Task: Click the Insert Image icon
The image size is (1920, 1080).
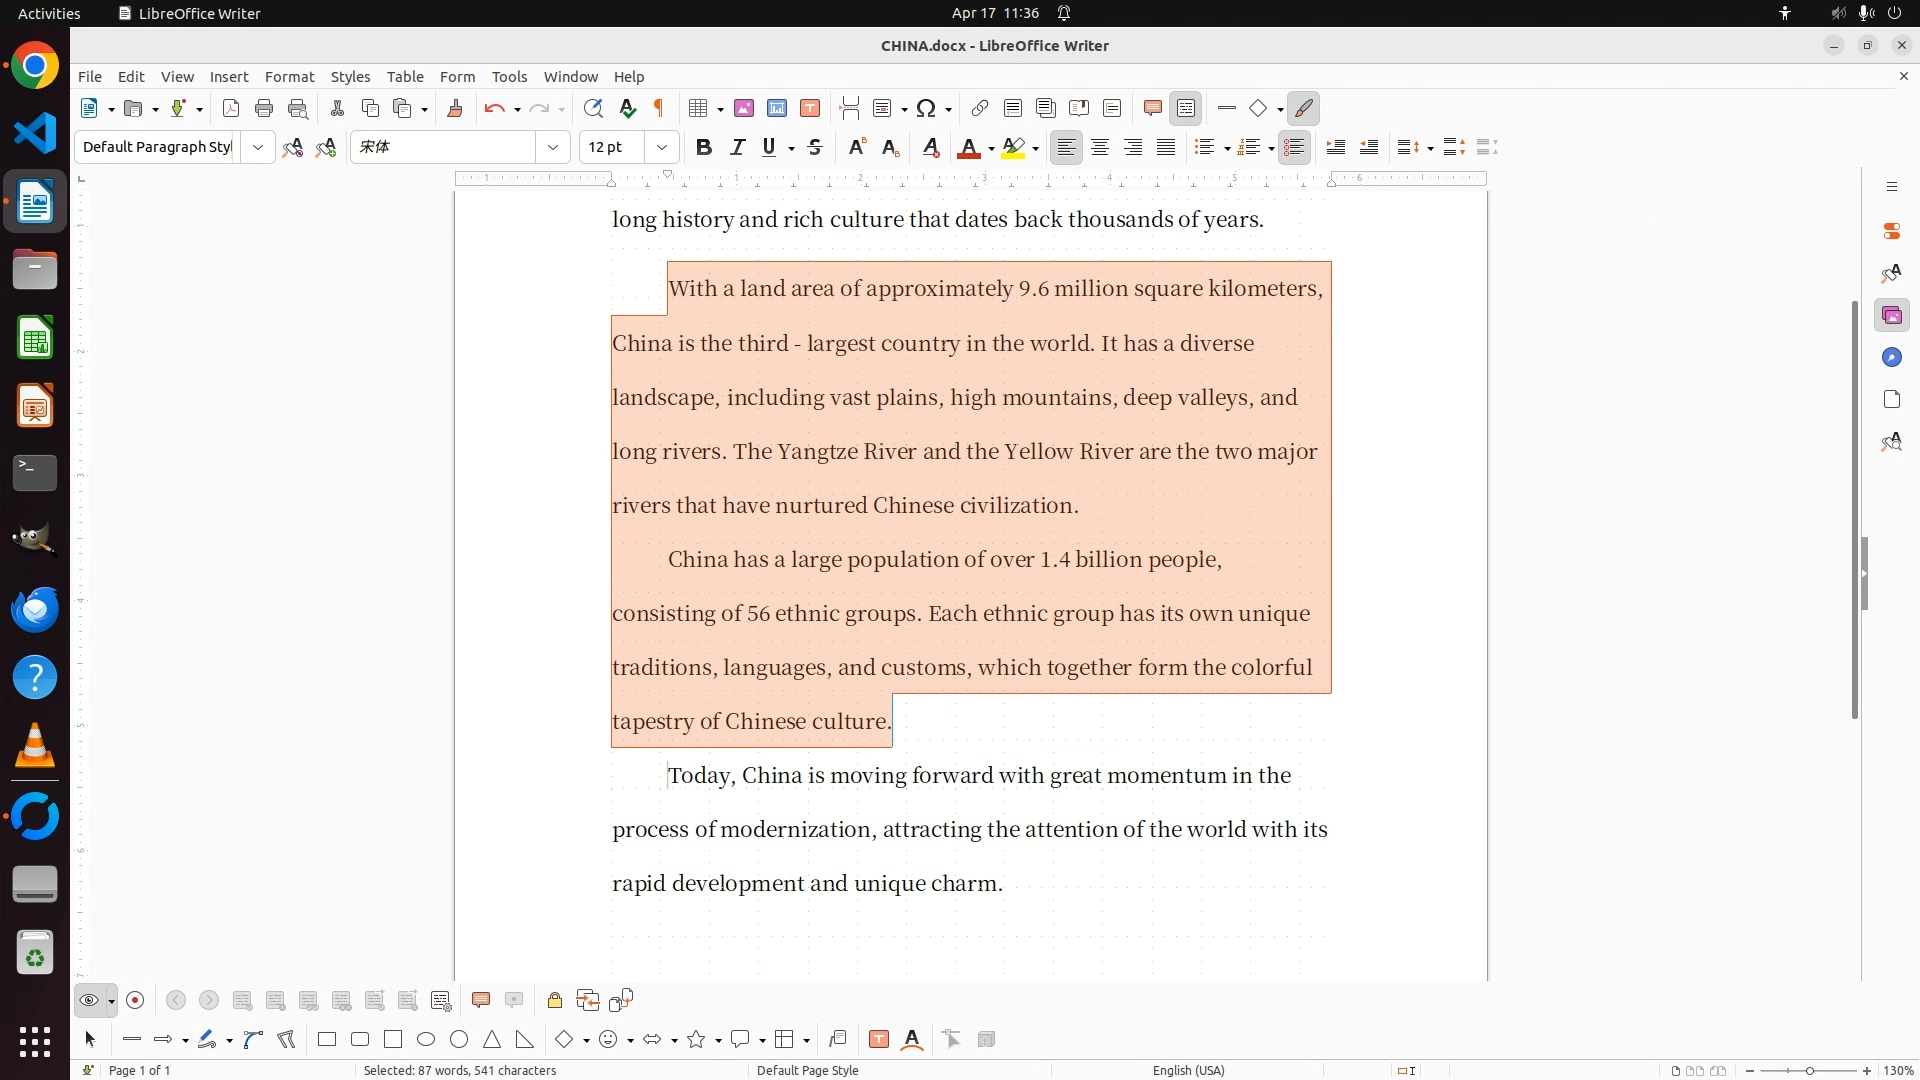Action: (744, 108)
